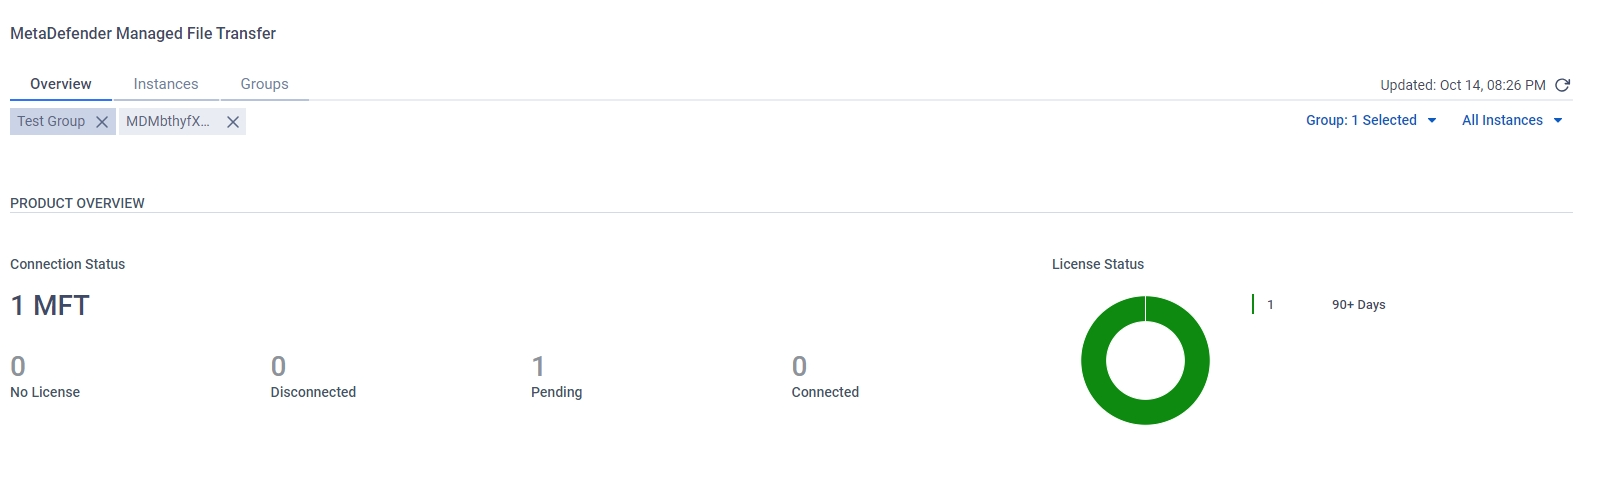Expand the All Instances dropdown arrow

coord(1558,121)
